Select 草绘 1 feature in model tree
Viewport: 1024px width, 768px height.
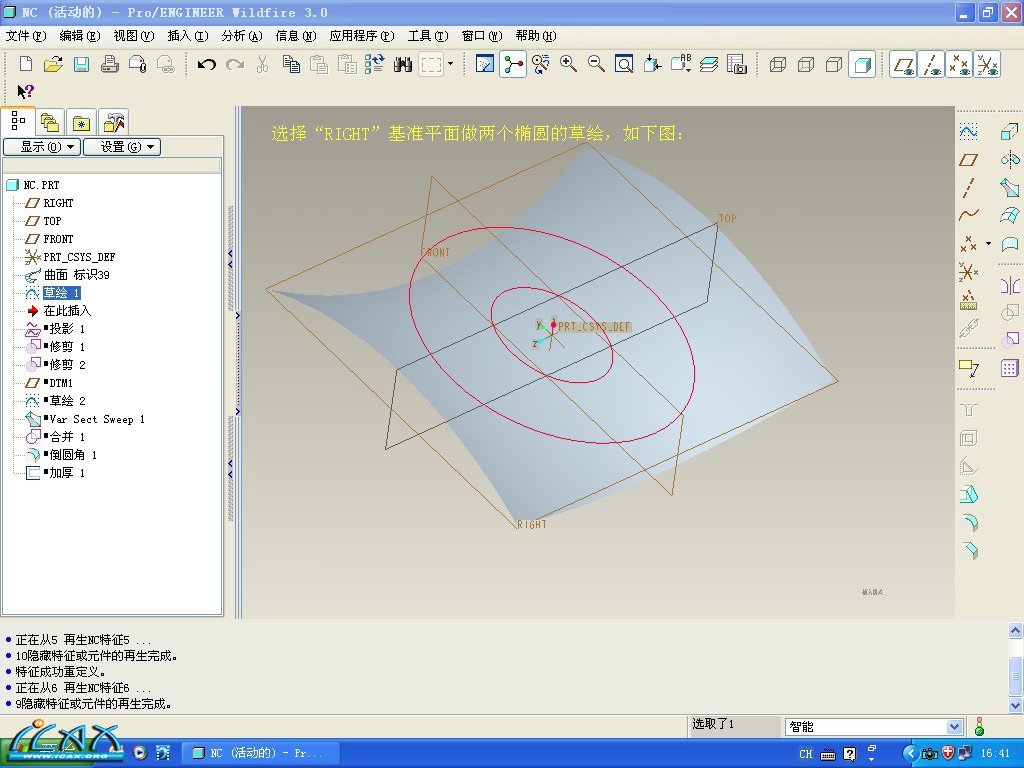(x=61, y=293)
